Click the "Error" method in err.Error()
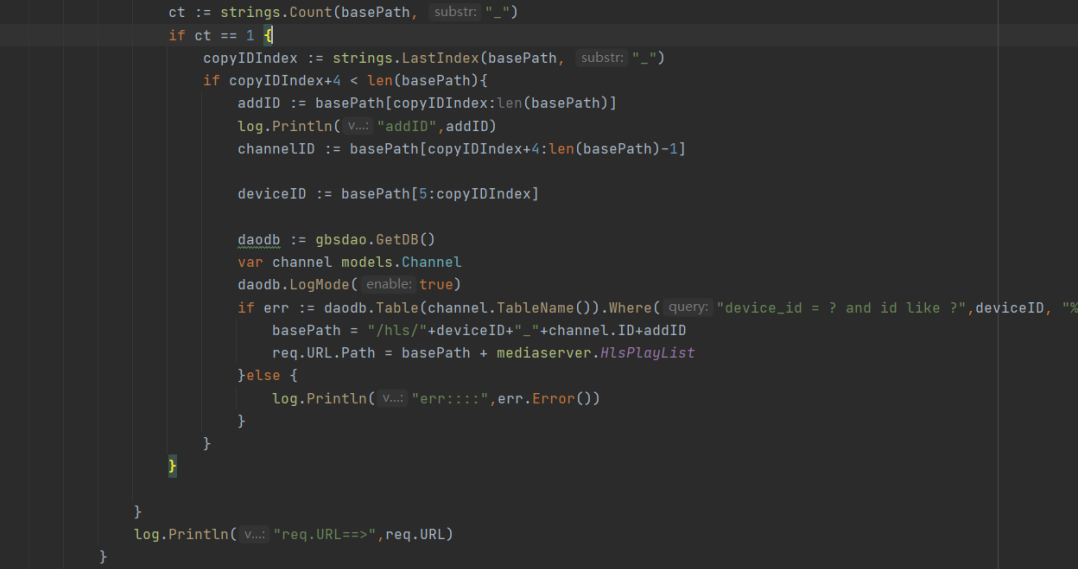This screenshot has width=1078, height=569. pos(553,398)
